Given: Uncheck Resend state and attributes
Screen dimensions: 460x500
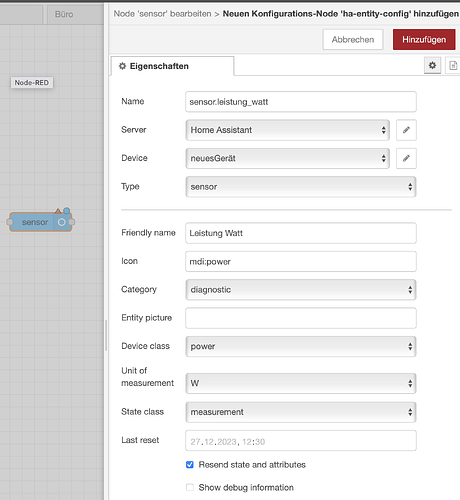Looking at the screenshot, I should pos(190,465).
